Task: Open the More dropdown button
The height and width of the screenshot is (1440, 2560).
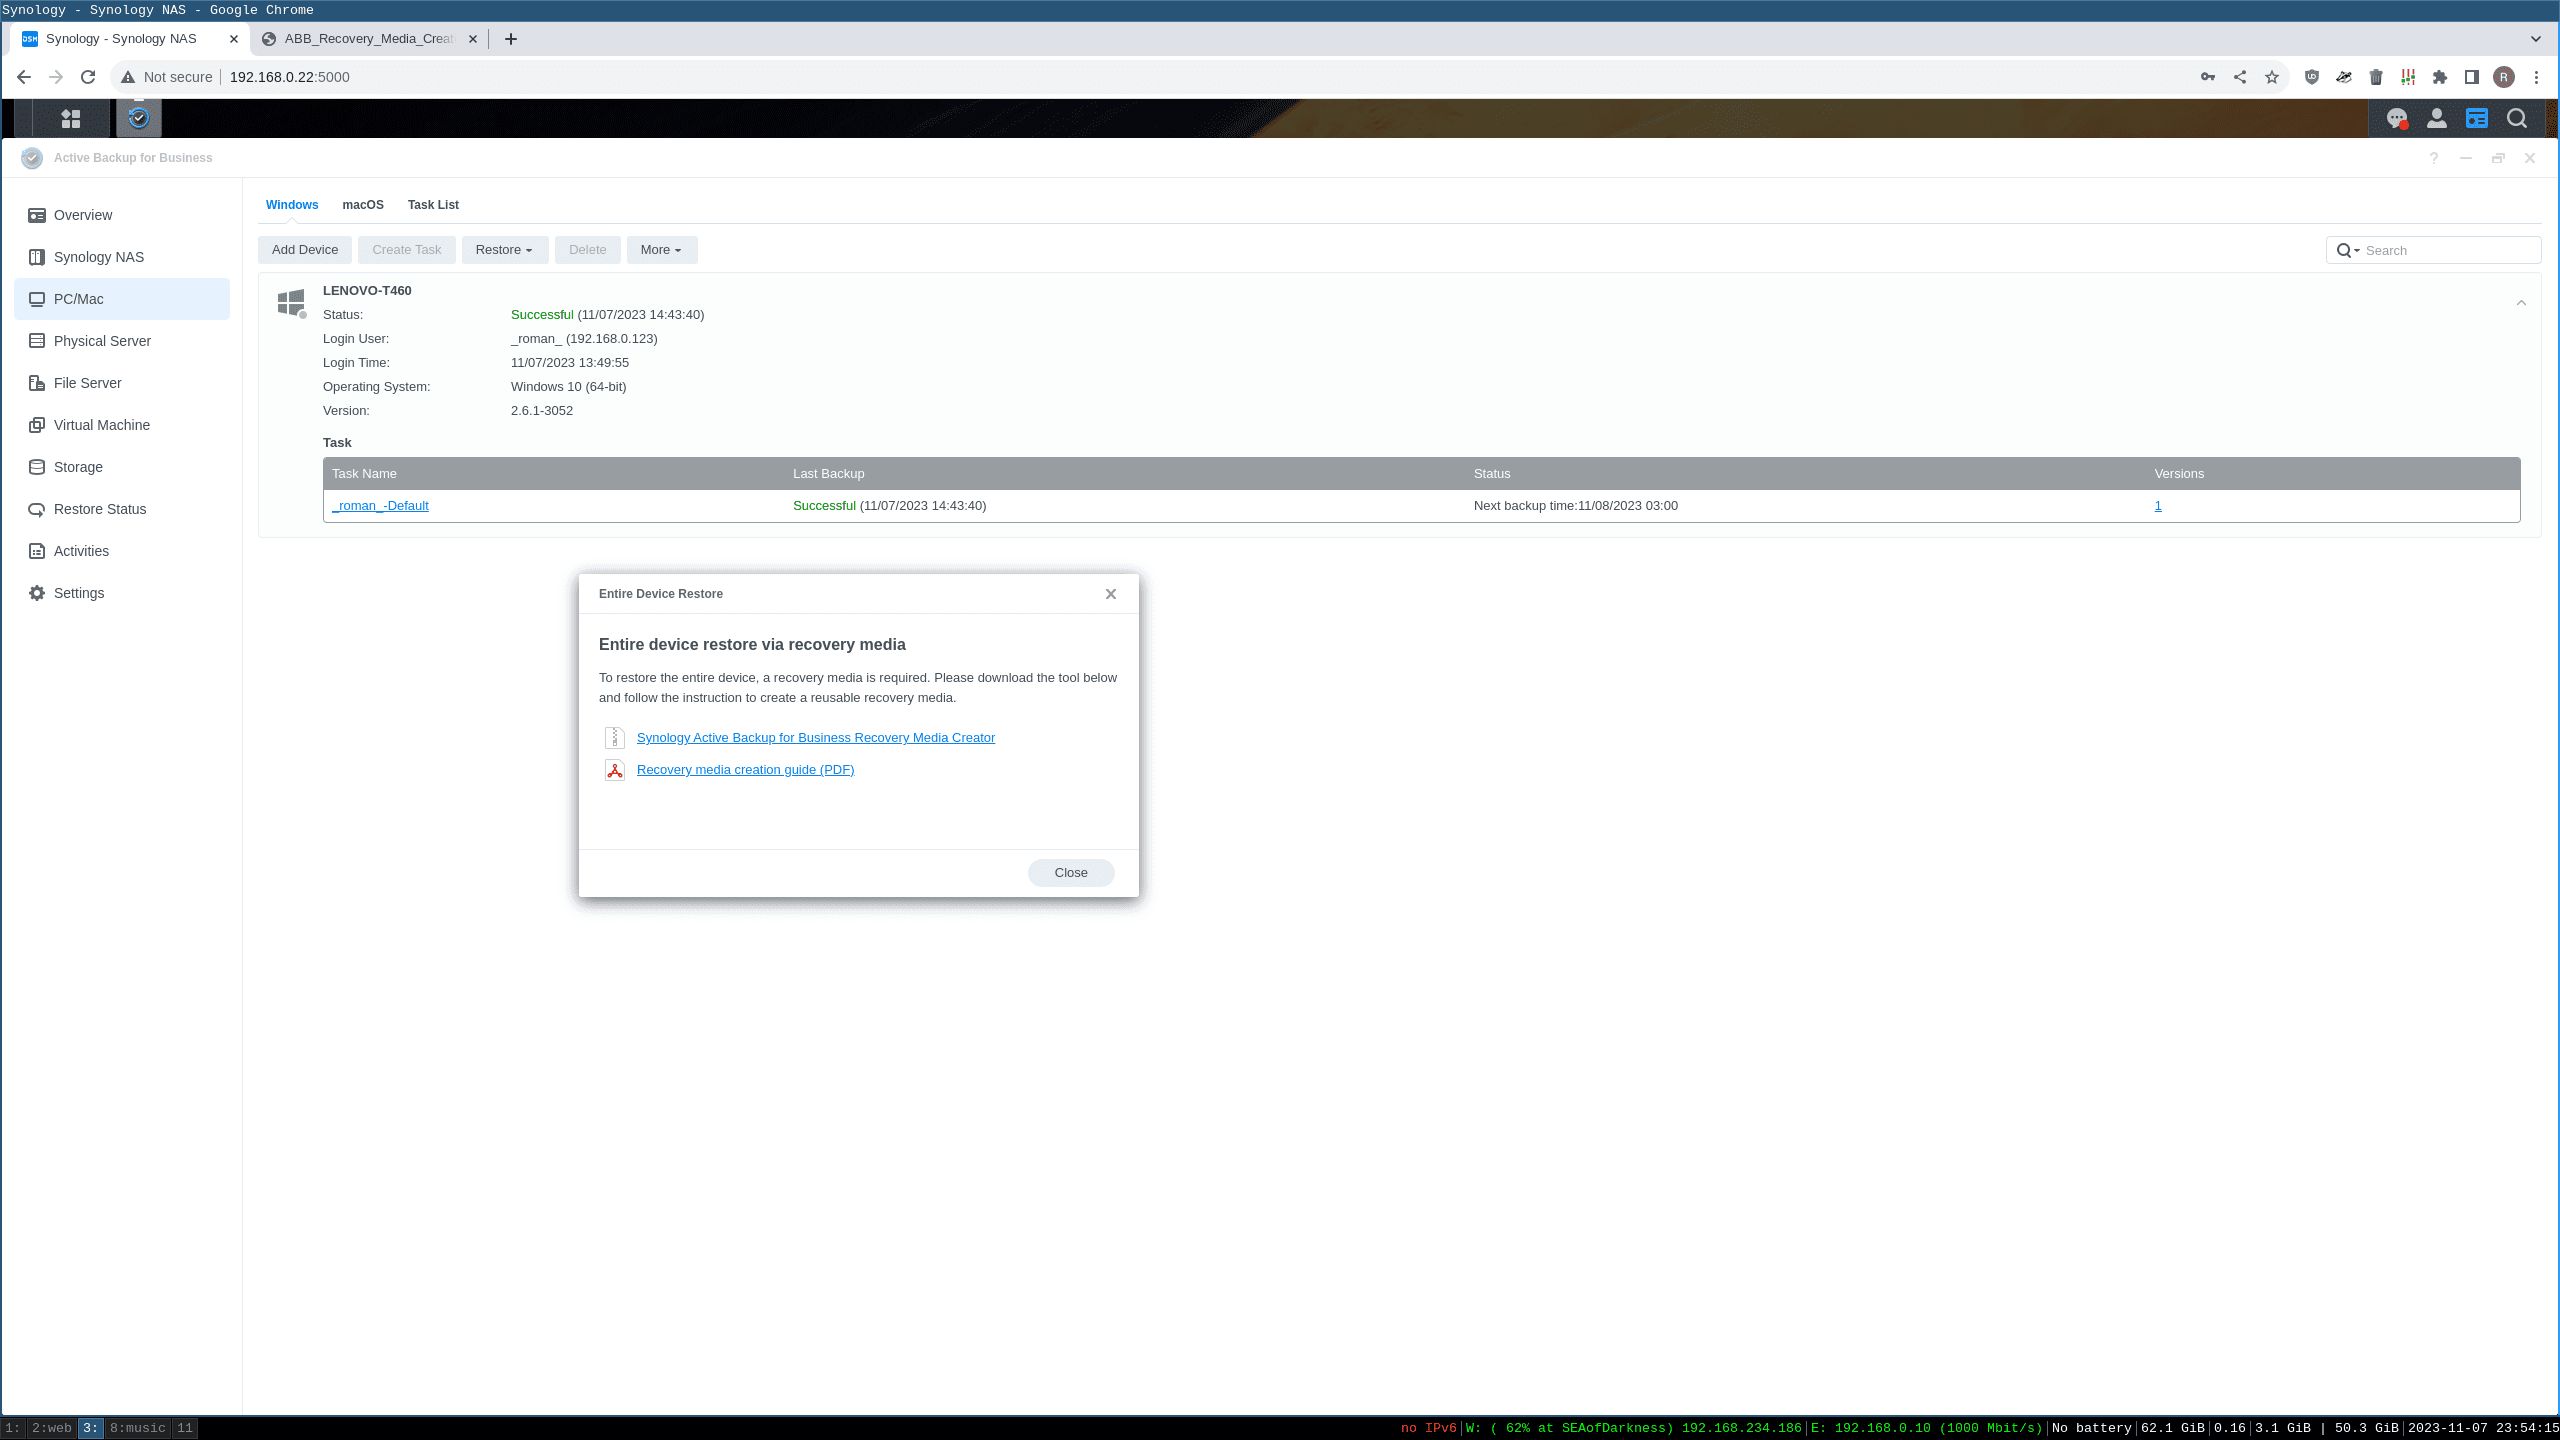Action: 662,250
